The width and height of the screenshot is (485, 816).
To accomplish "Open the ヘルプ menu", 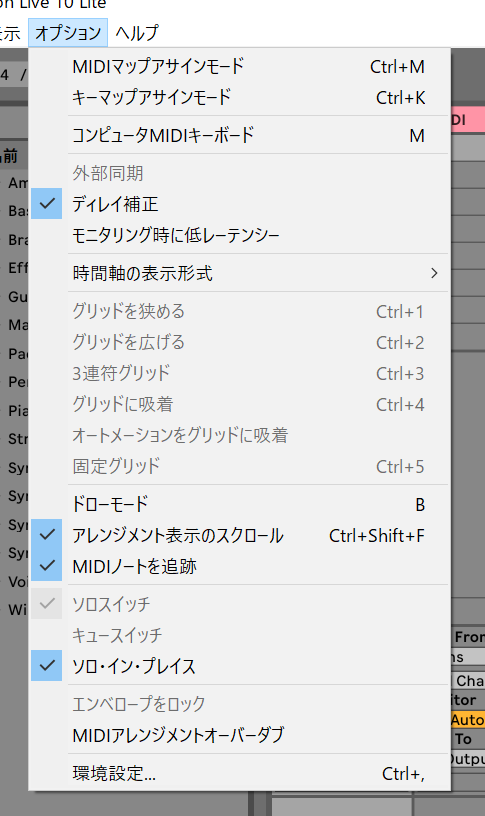I will click(x=137, y=33).
